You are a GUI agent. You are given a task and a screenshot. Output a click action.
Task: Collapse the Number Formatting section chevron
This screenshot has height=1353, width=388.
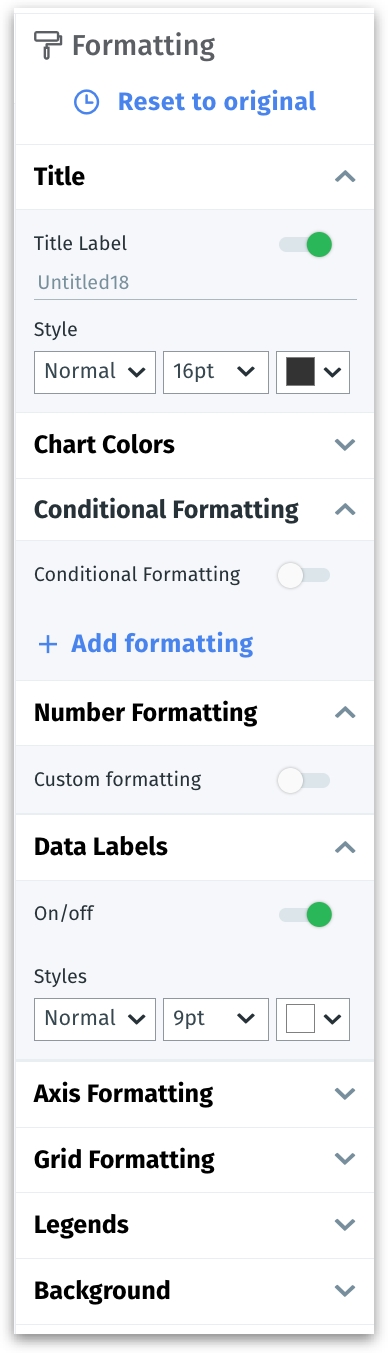pyautogui.click(x=345, y=713)
